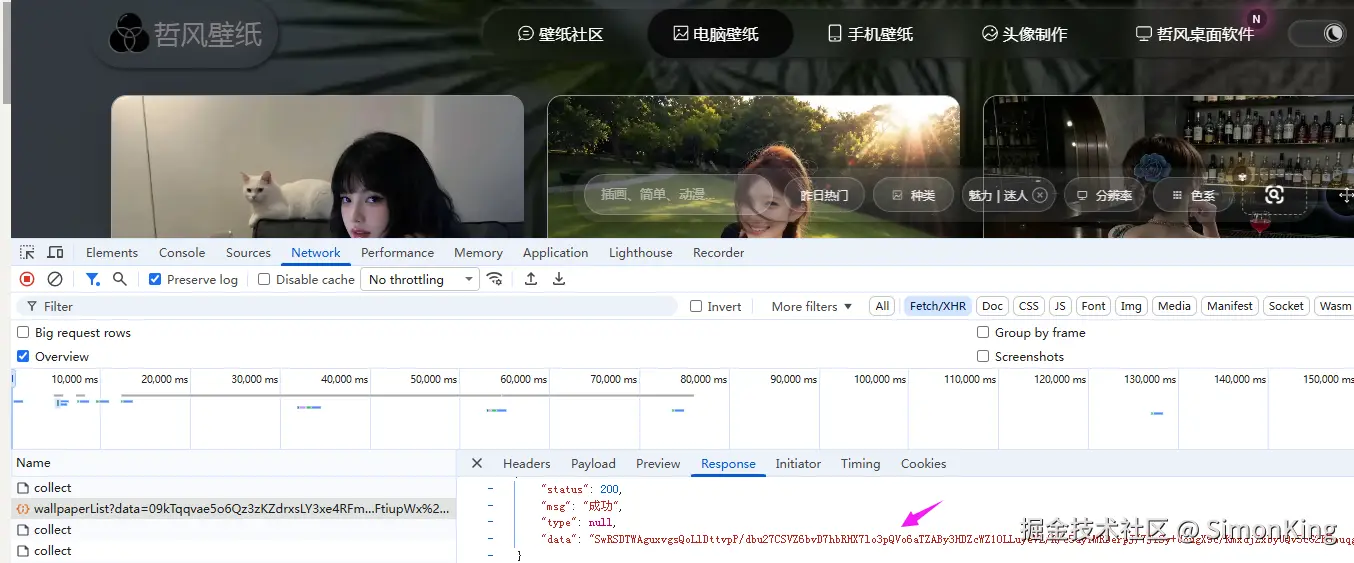Screen dimensions: 1354x563
Task: Remove the 魅力 | 迷人 filter tag
Action: click(x=1040, y=195)
